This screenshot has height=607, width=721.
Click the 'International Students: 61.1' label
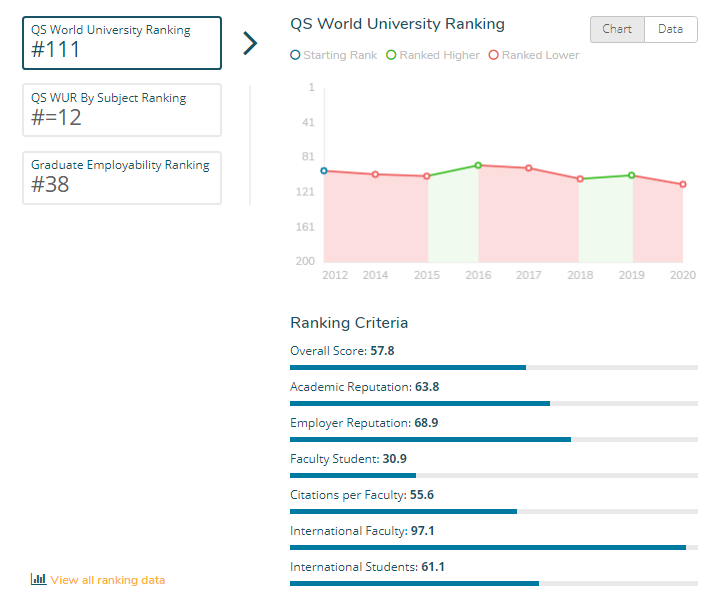click(x=367, y=567)
